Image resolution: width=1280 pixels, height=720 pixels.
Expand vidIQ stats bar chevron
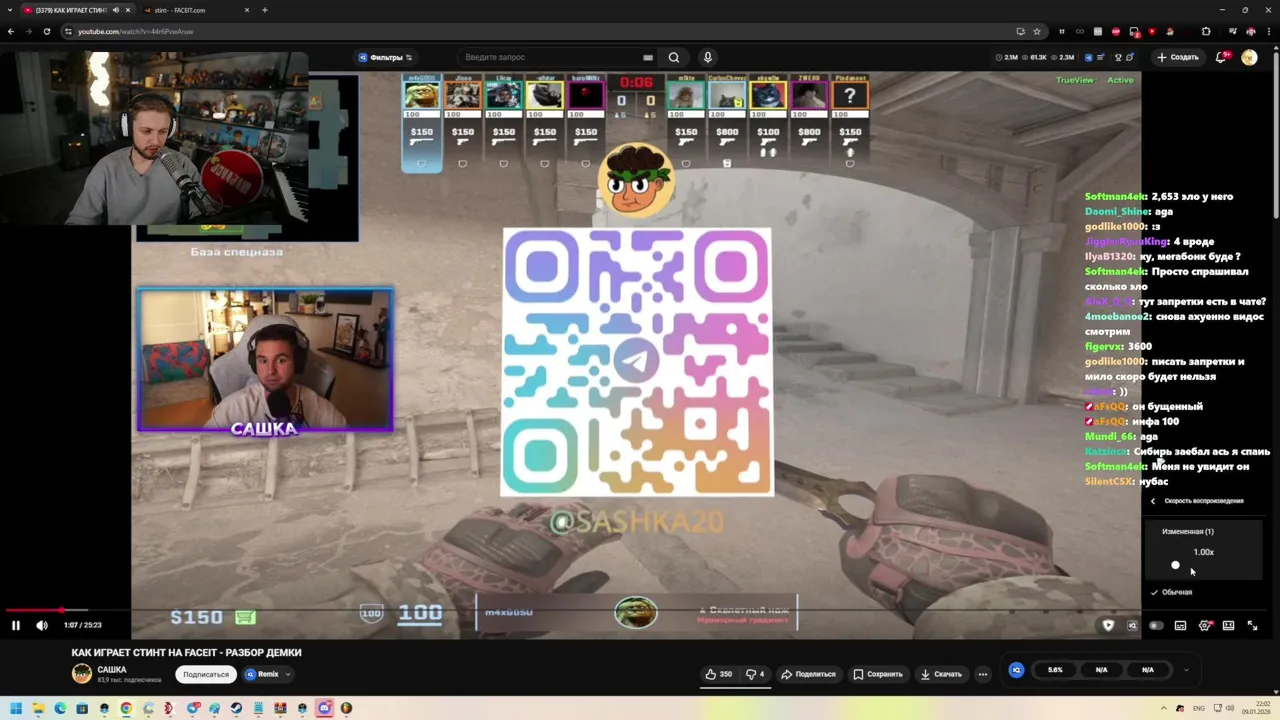(x=1186, y=670)
